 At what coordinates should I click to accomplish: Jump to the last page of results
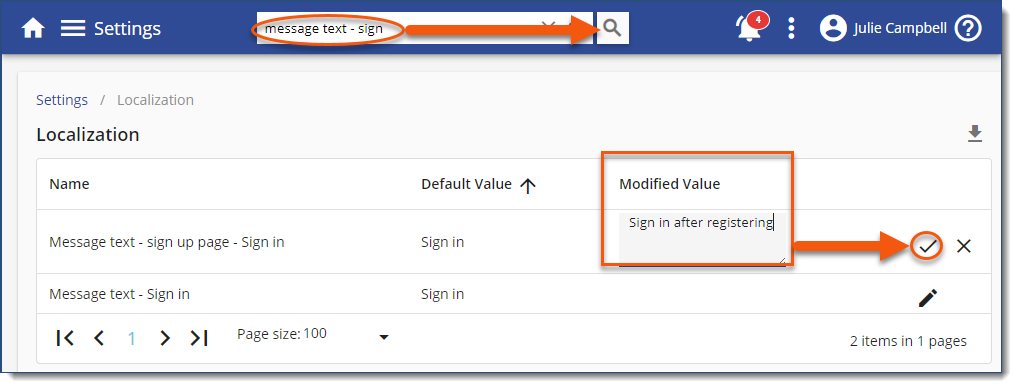[x=198, y=338]
